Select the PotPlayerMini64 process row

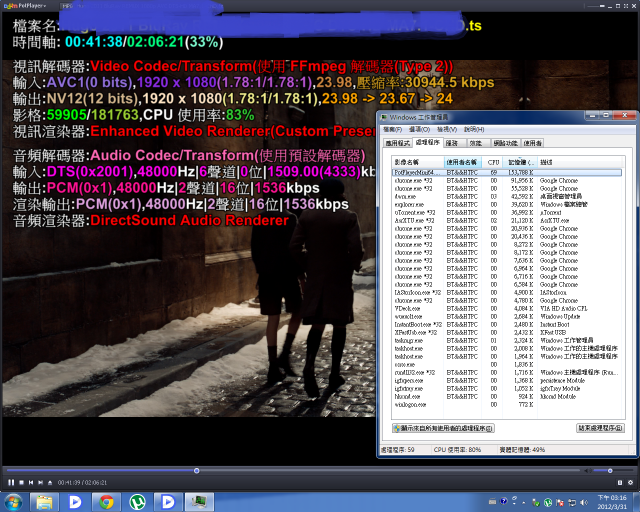[x=507, y=173]
